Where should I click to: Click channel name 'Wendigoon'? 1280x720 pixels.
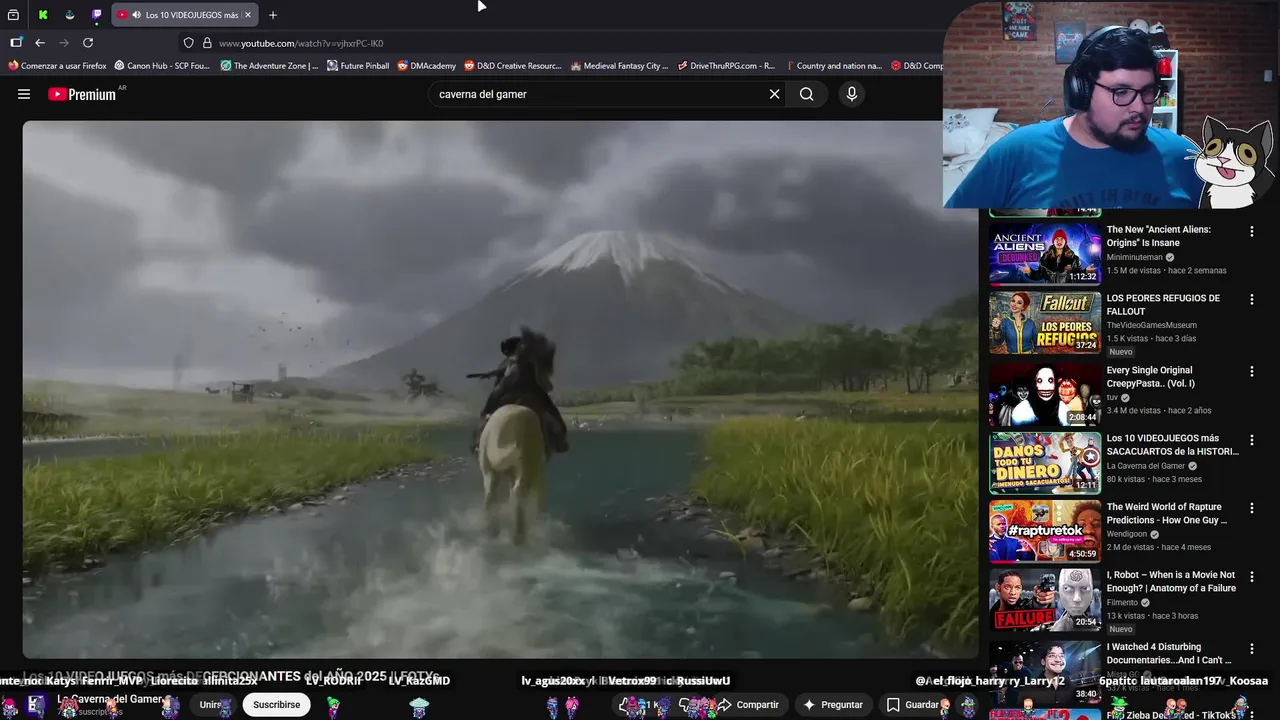tap(1129, 534)
